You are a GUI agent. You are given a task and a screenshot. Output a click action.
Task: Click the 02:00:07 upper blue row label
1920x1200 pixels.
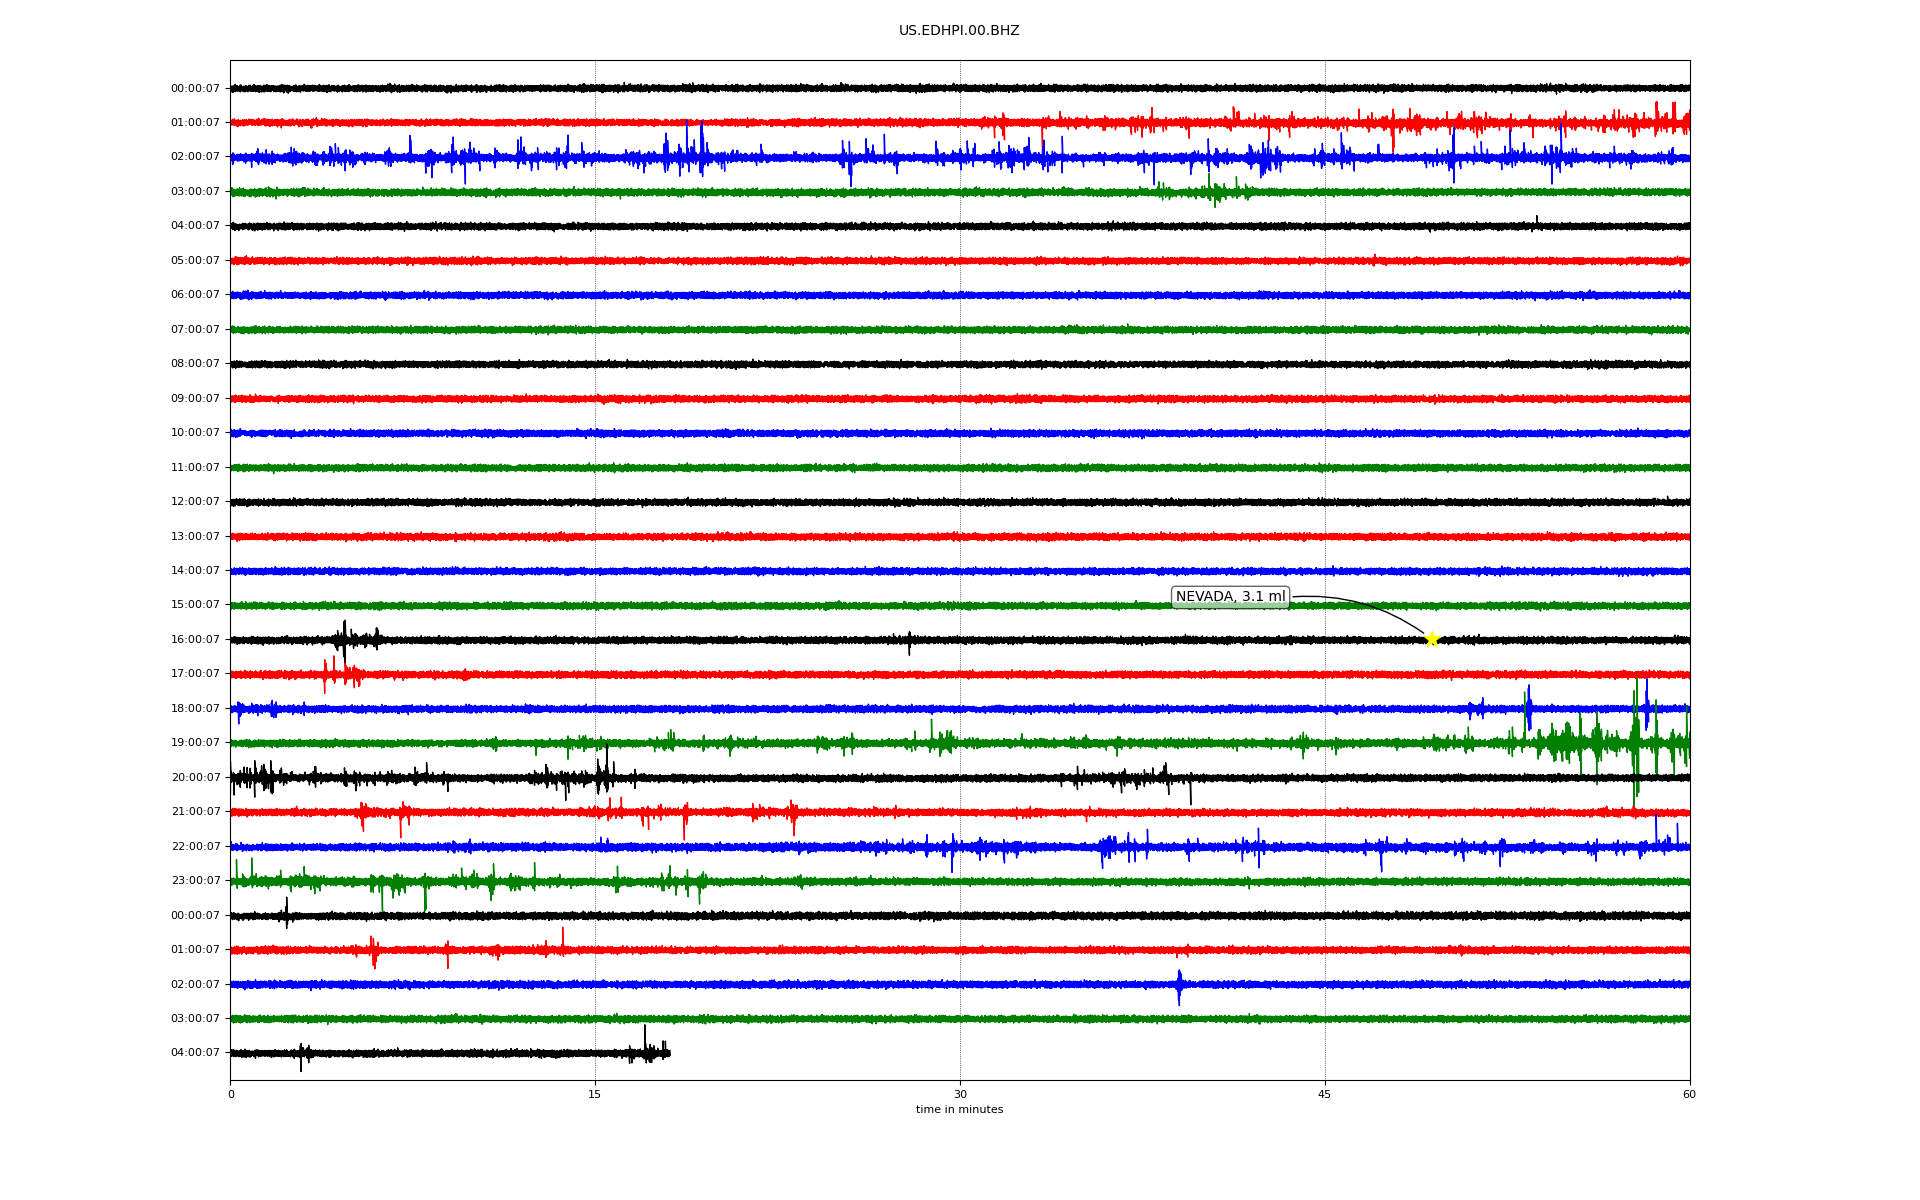pos(195,157)
